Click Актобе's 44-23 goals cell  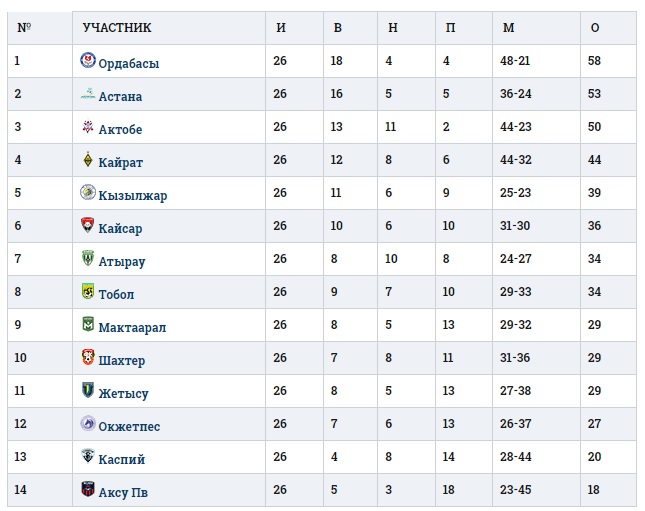pyautogui.click(x=515, y=128)
